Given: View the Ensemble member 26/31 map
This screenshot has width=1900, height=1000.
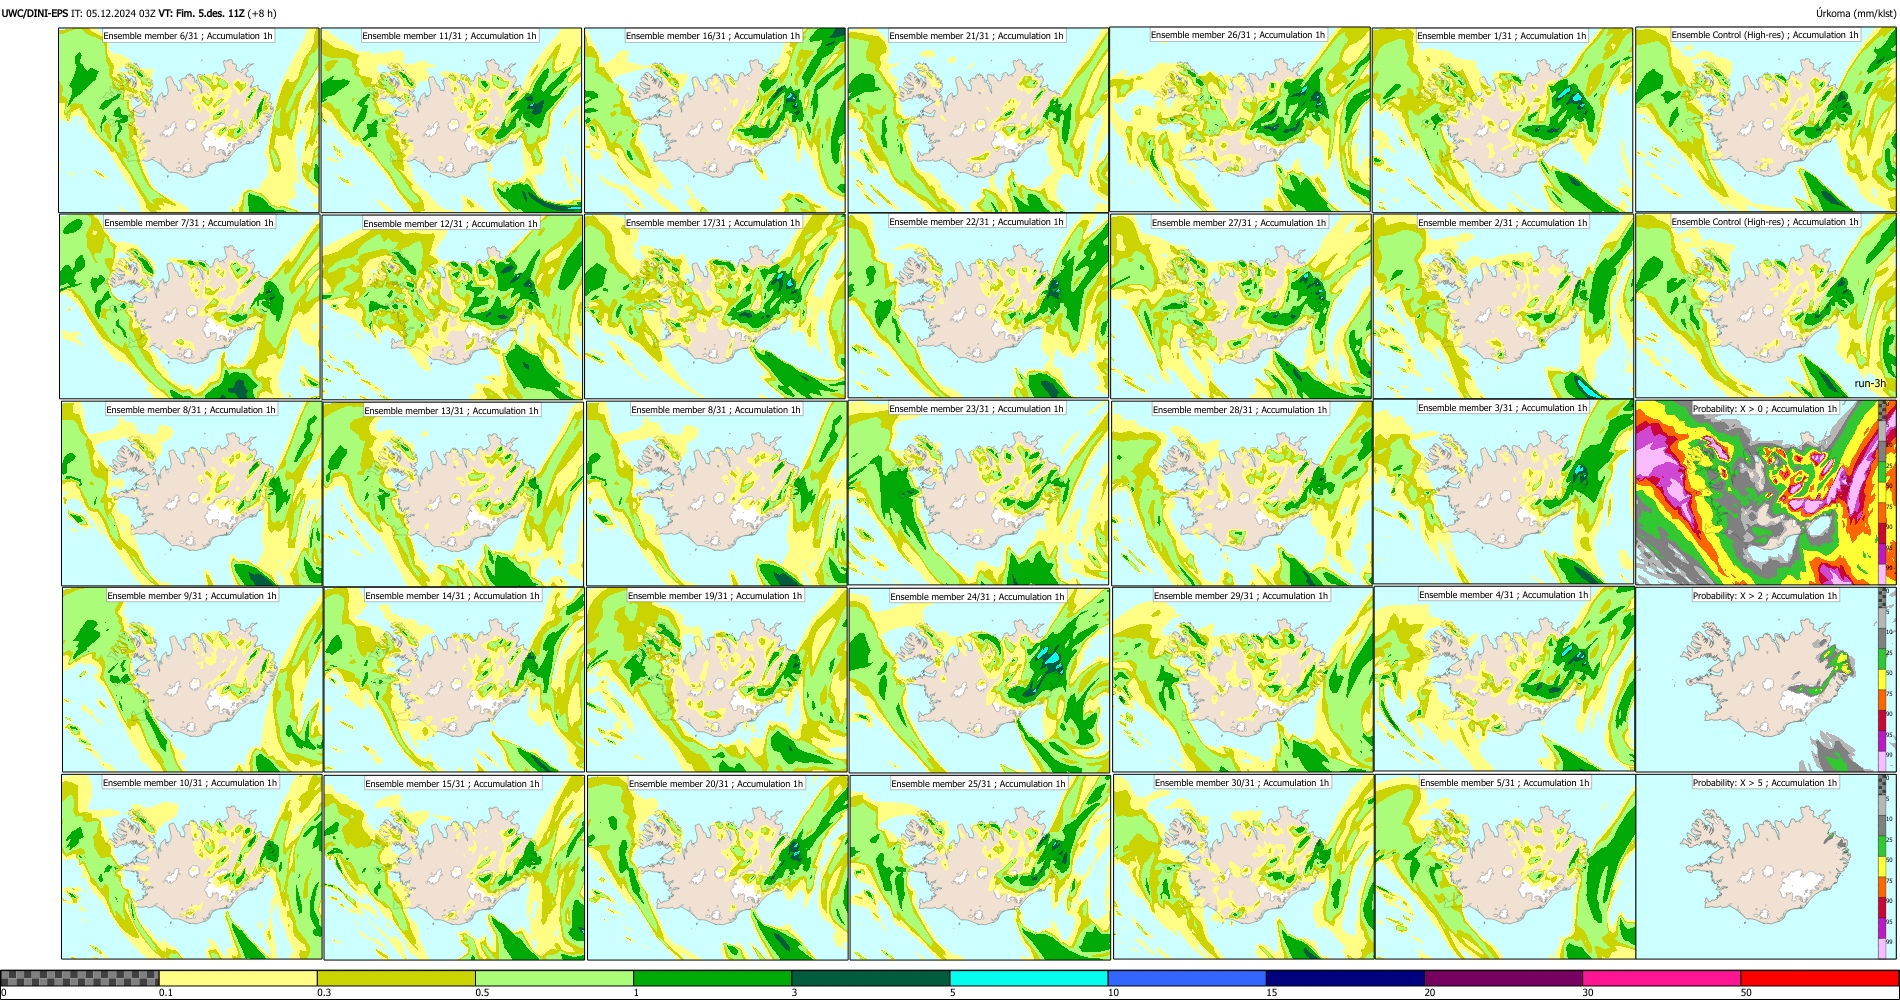Looking at the screenshot, I should point(1240,119).
